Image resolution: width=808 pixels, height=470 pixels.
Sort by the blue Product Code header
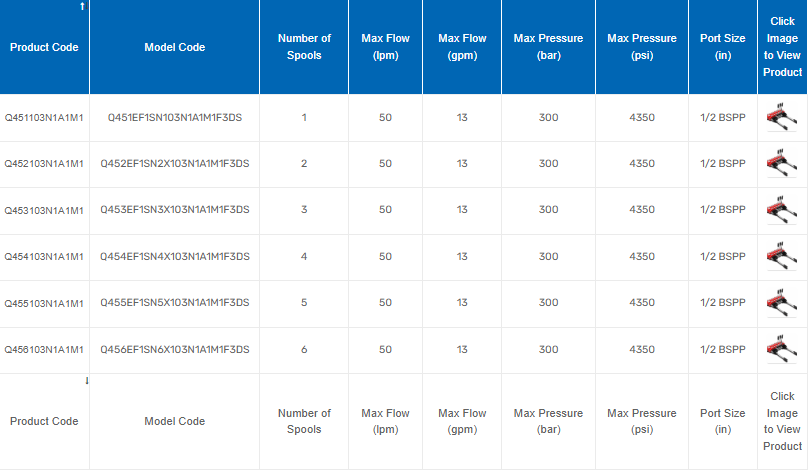coord(44,47)
